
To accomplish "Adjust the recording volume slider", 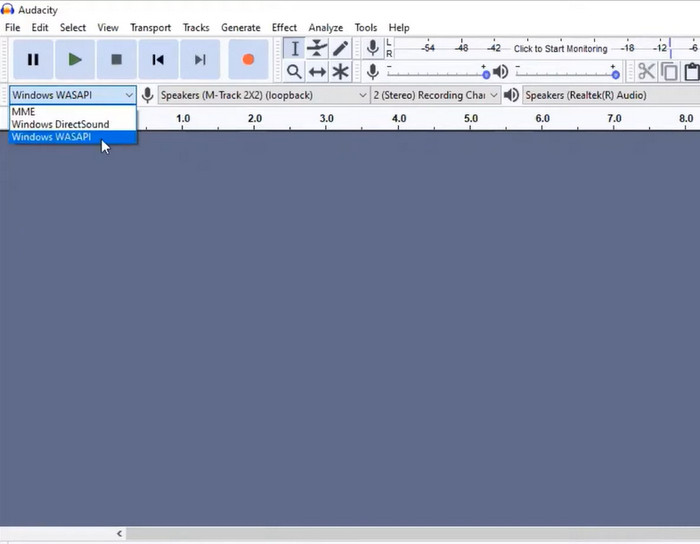I will point(437,74).
